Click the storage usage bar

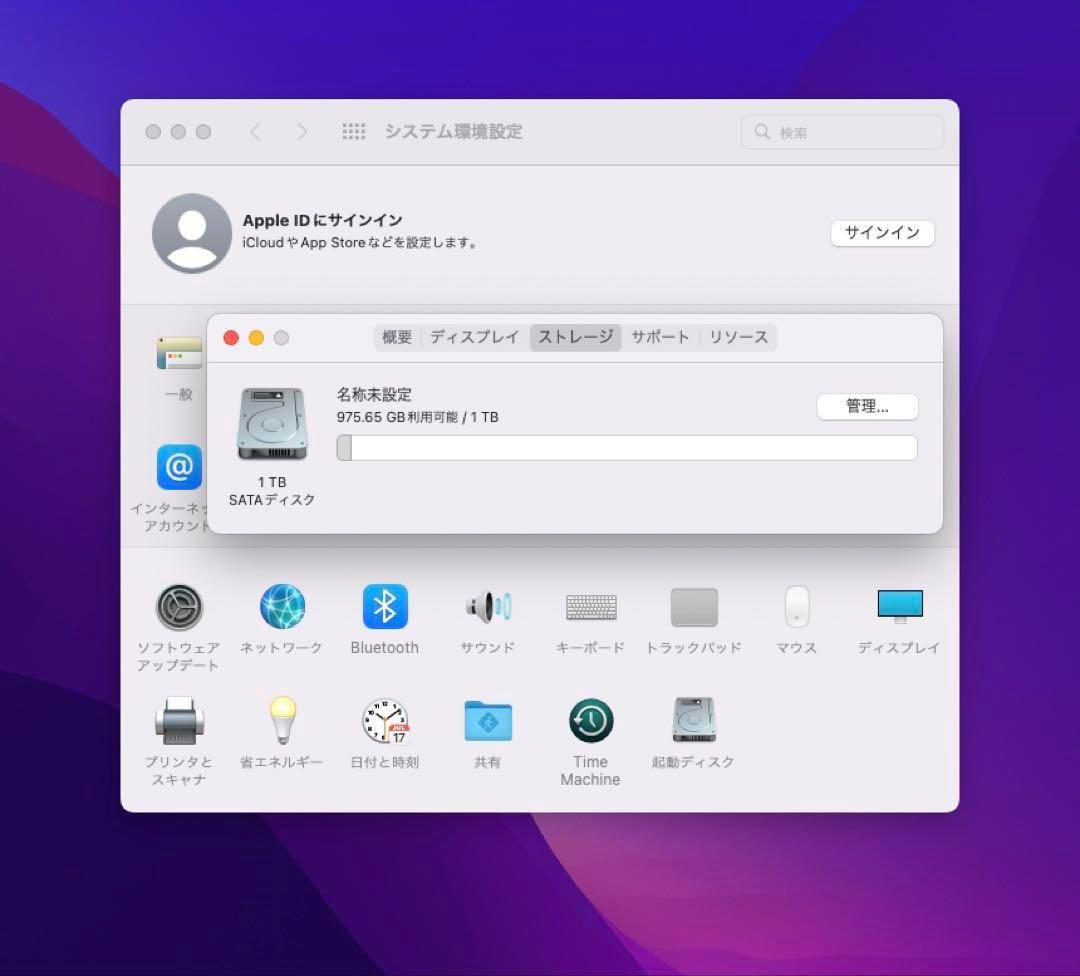(x=627, y=448)
